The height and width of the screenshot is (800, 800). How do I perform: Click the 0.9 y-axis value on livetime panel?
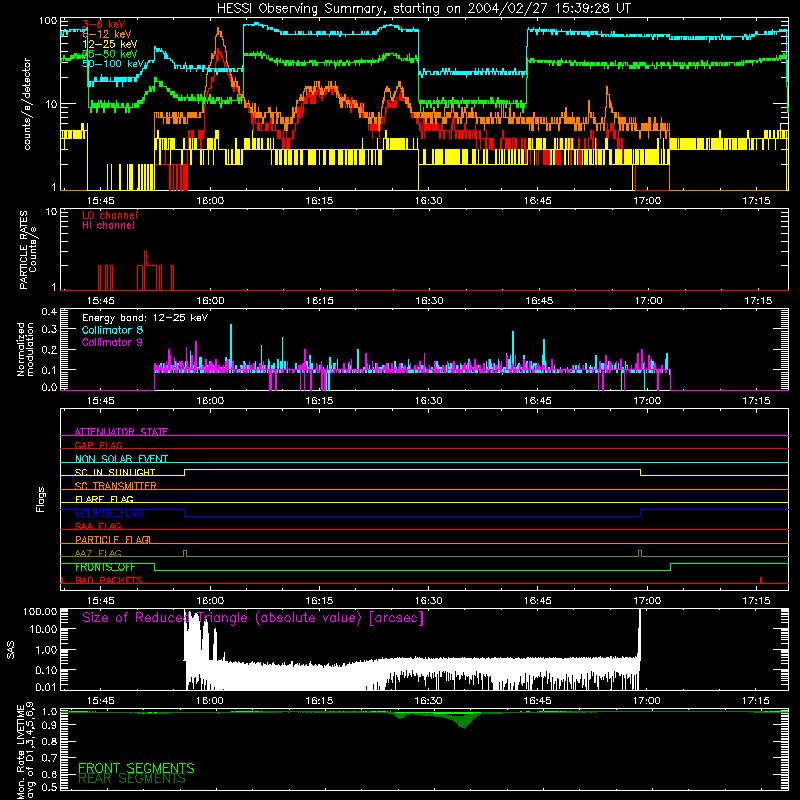(49, 725)
